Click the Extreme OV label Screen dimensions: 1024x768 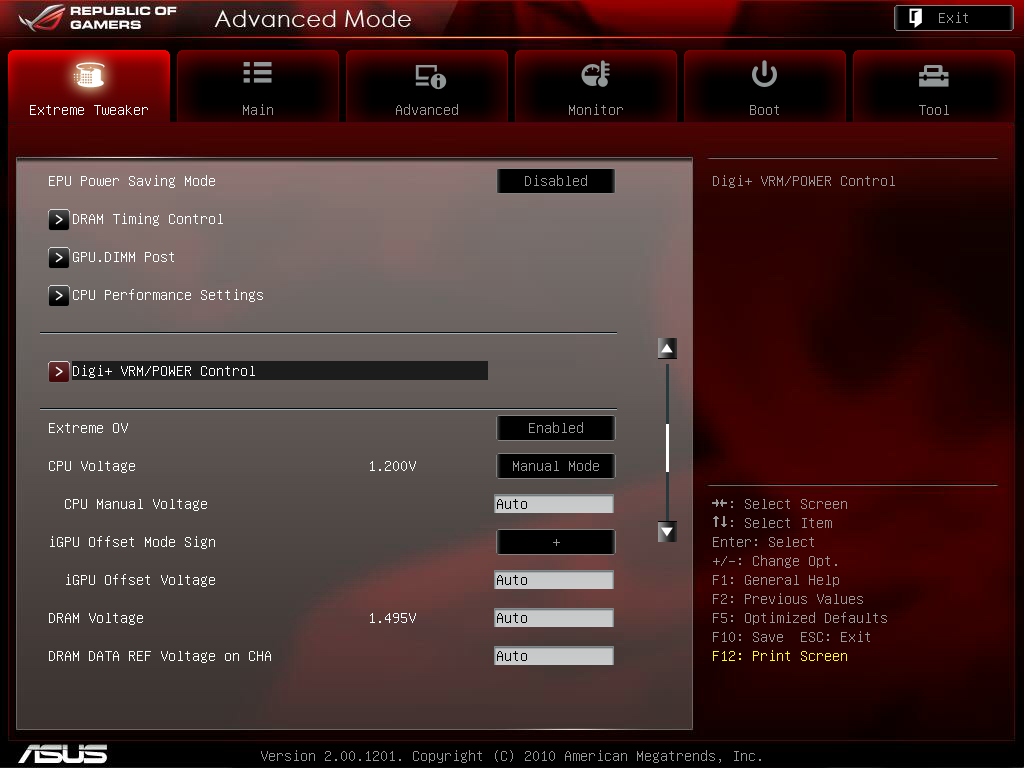tap(88, 428)
